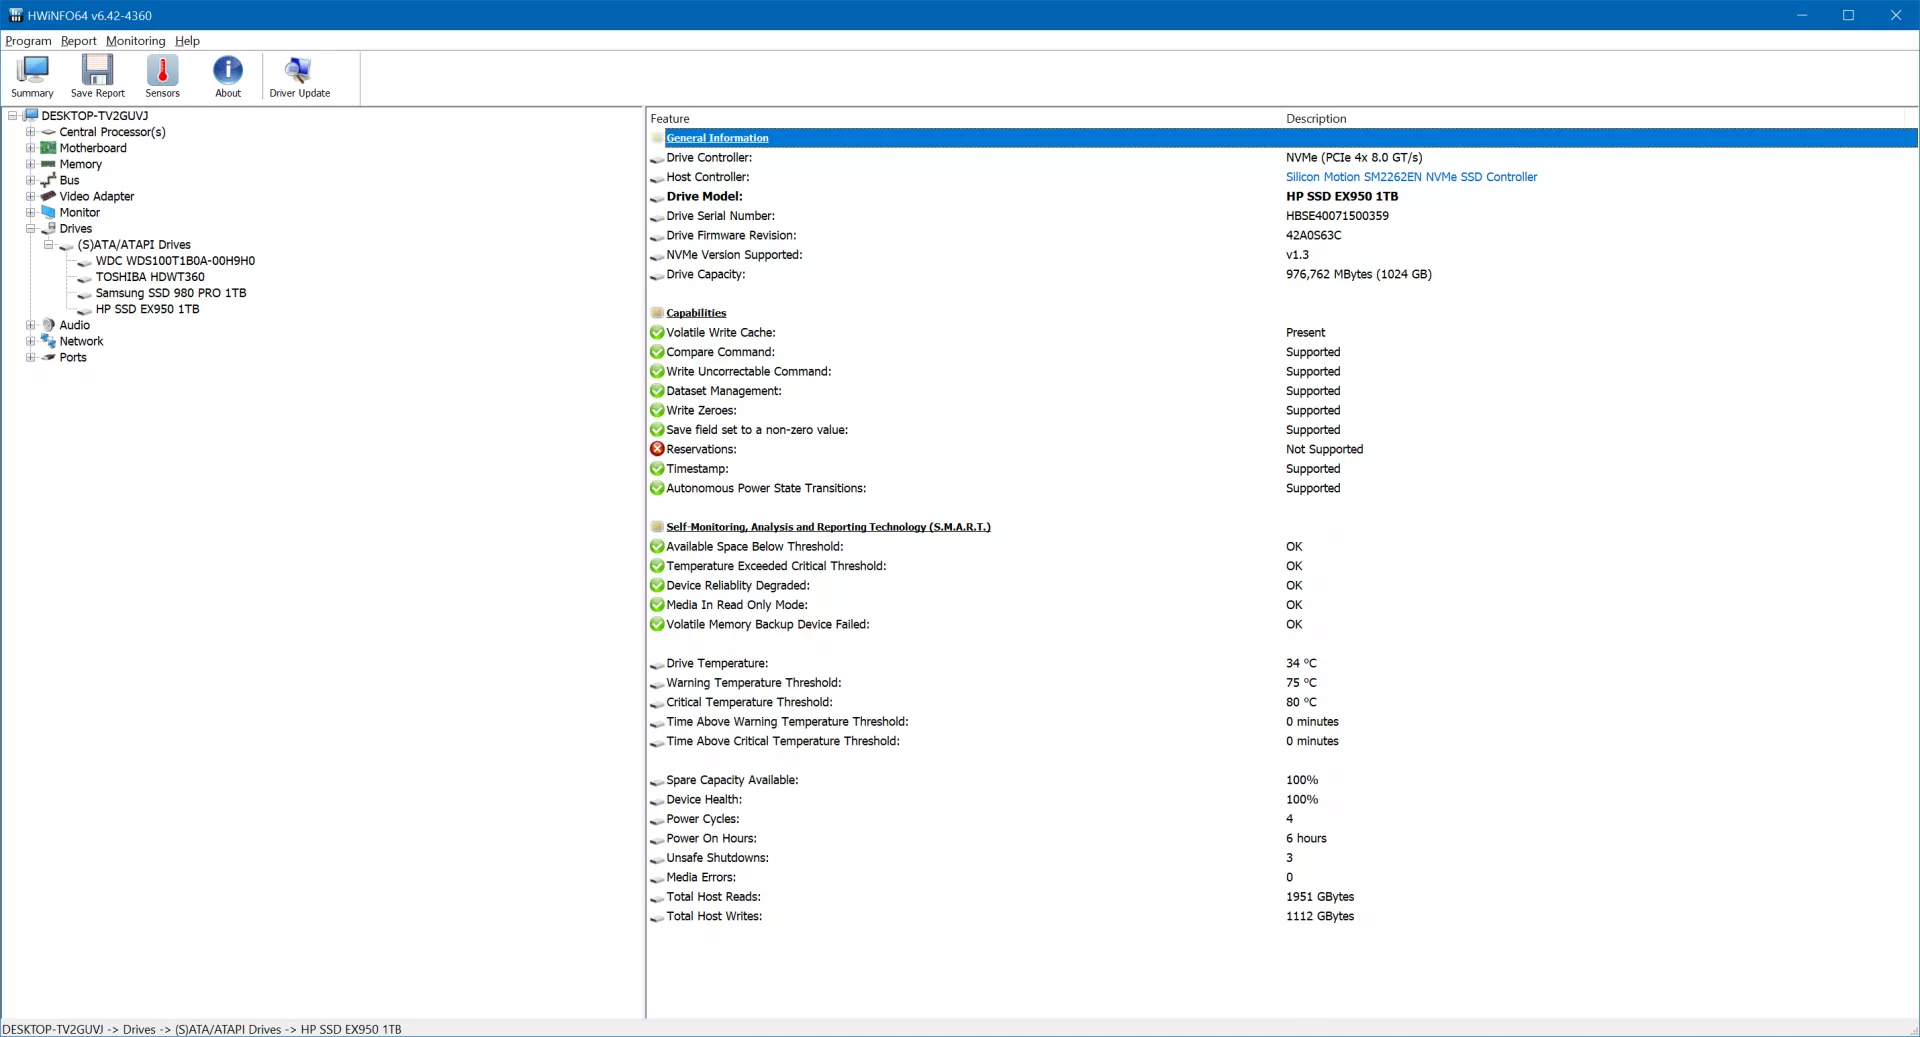Click the HP SSD EX950 drive icon
The width and height of the screenshot is (1920, 1037).
click(x=85, y=310)
